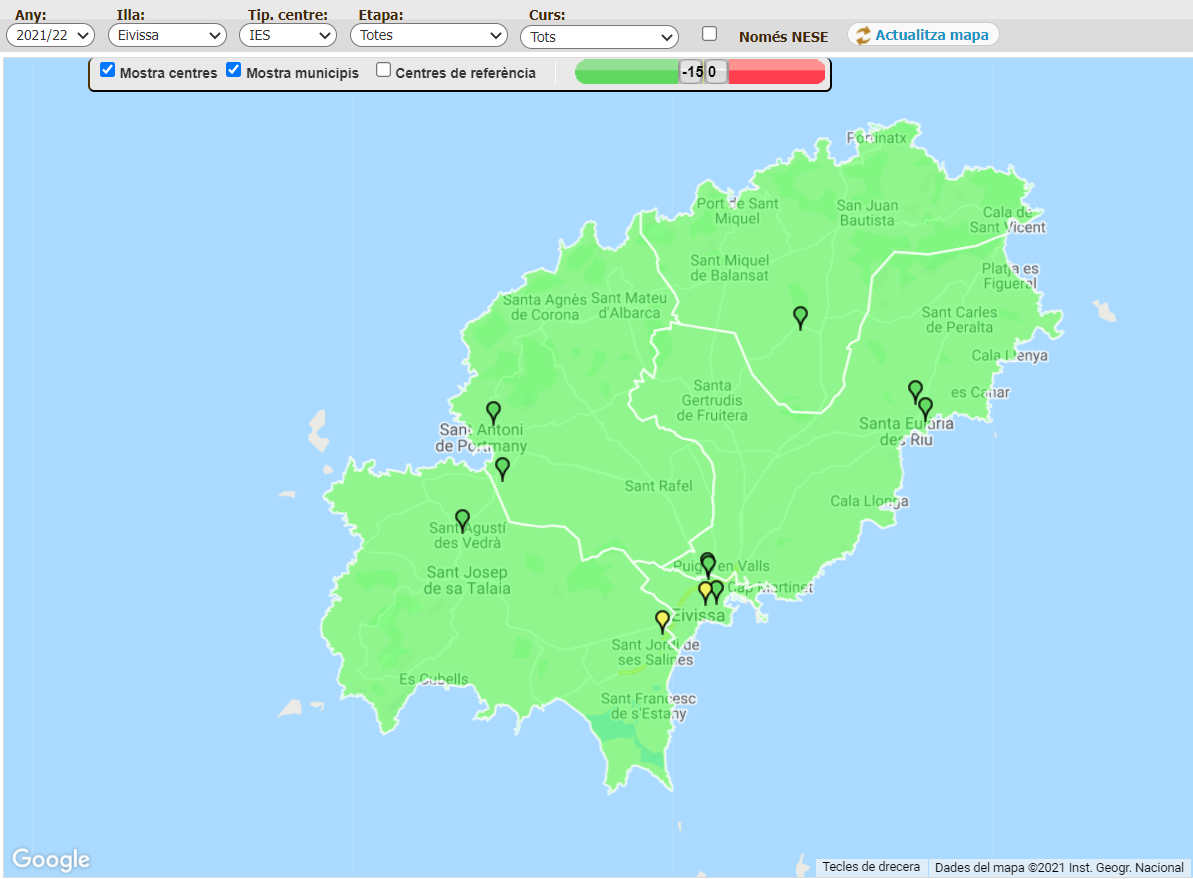Viewport: 1193px width, 879px height.
Task: Click the yellow marker at Eivissa town
Action: [x=704, y=591]
